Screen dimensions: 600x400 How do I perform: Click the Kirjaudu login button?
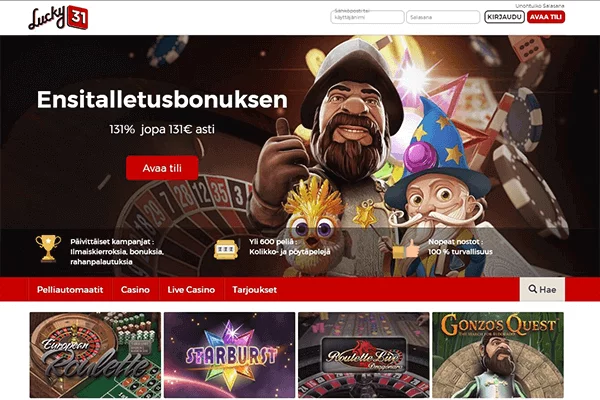point(504,17)
